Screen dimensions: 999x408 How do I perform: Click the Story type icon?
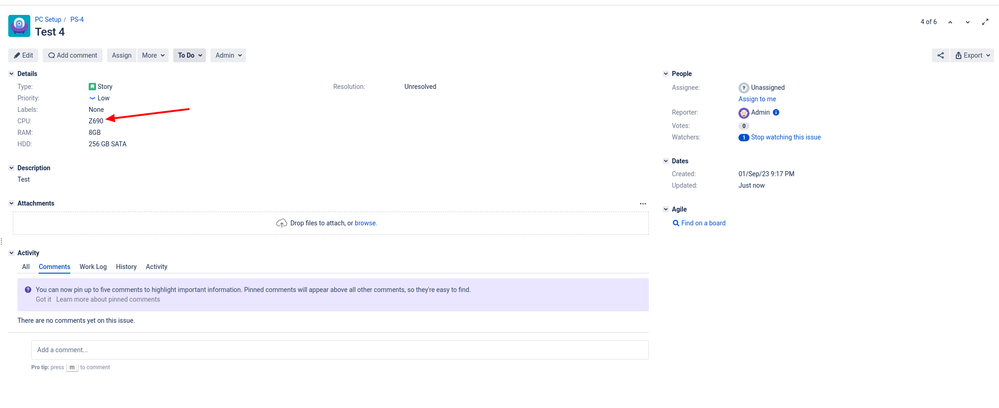pyautogui.click(x=92, y=87)
